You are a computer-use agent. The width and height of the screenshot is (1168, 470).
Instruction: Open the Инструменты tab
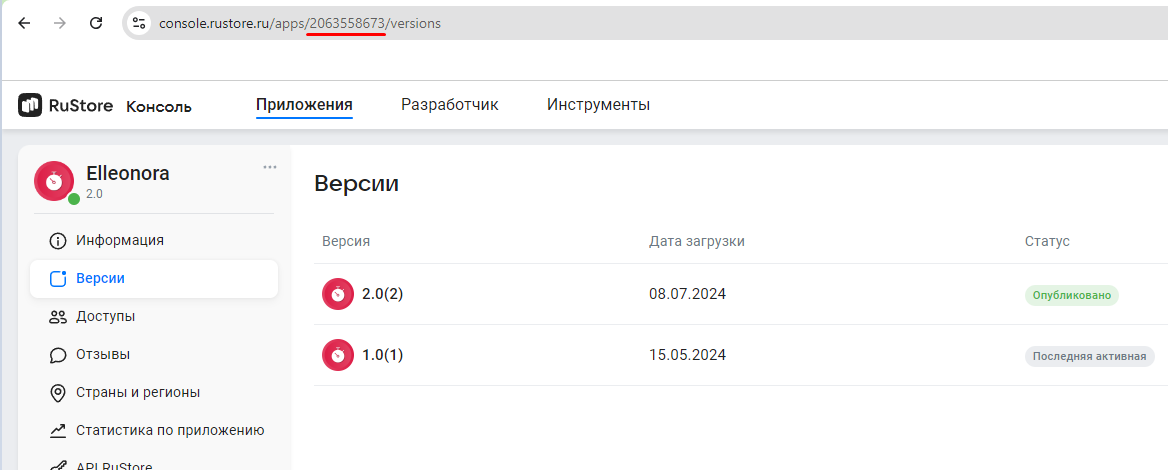[598, 105]
